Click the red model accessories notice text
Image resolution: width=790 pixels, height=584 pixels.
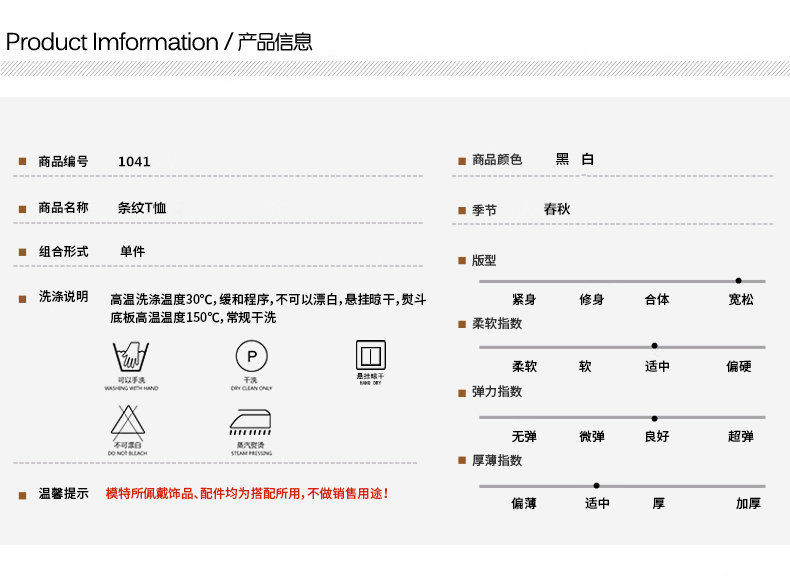click(x=247, y=493)
